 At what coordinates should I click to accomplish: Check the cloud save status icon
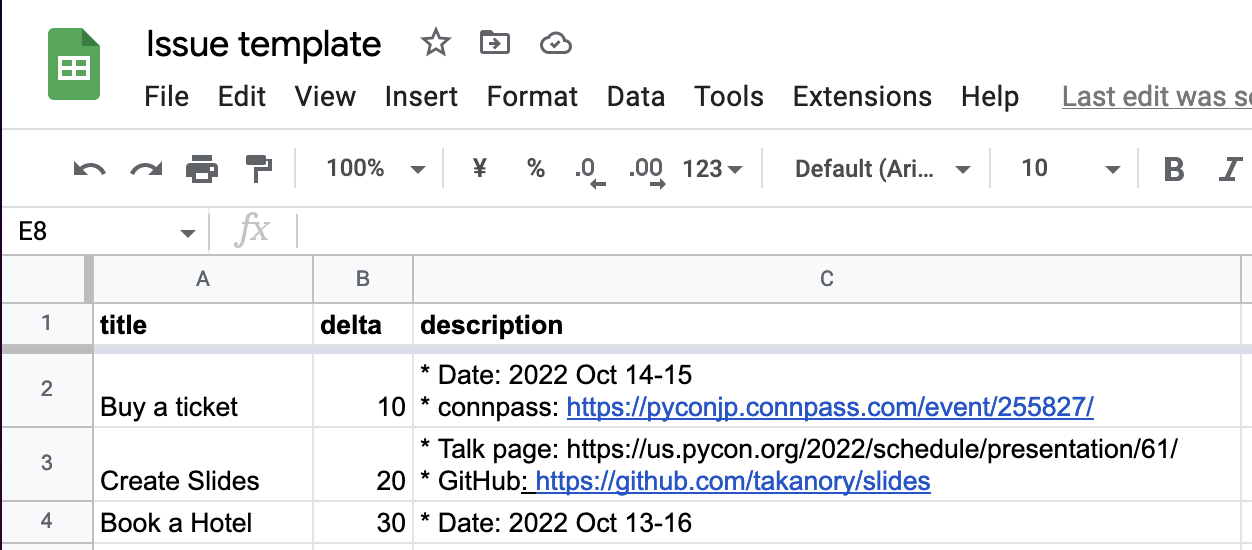click(x=555, y=43)
